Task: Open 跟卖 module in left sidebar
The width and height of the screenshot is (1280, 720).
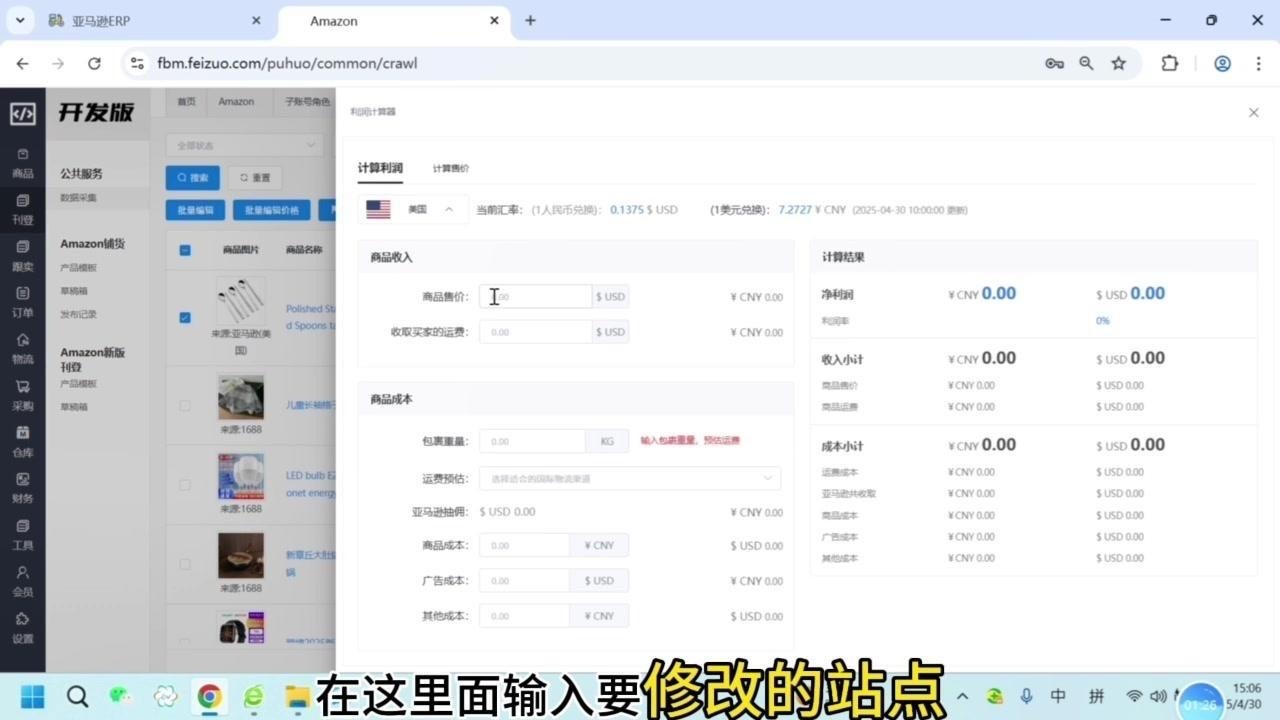Action: click(22, 257)
